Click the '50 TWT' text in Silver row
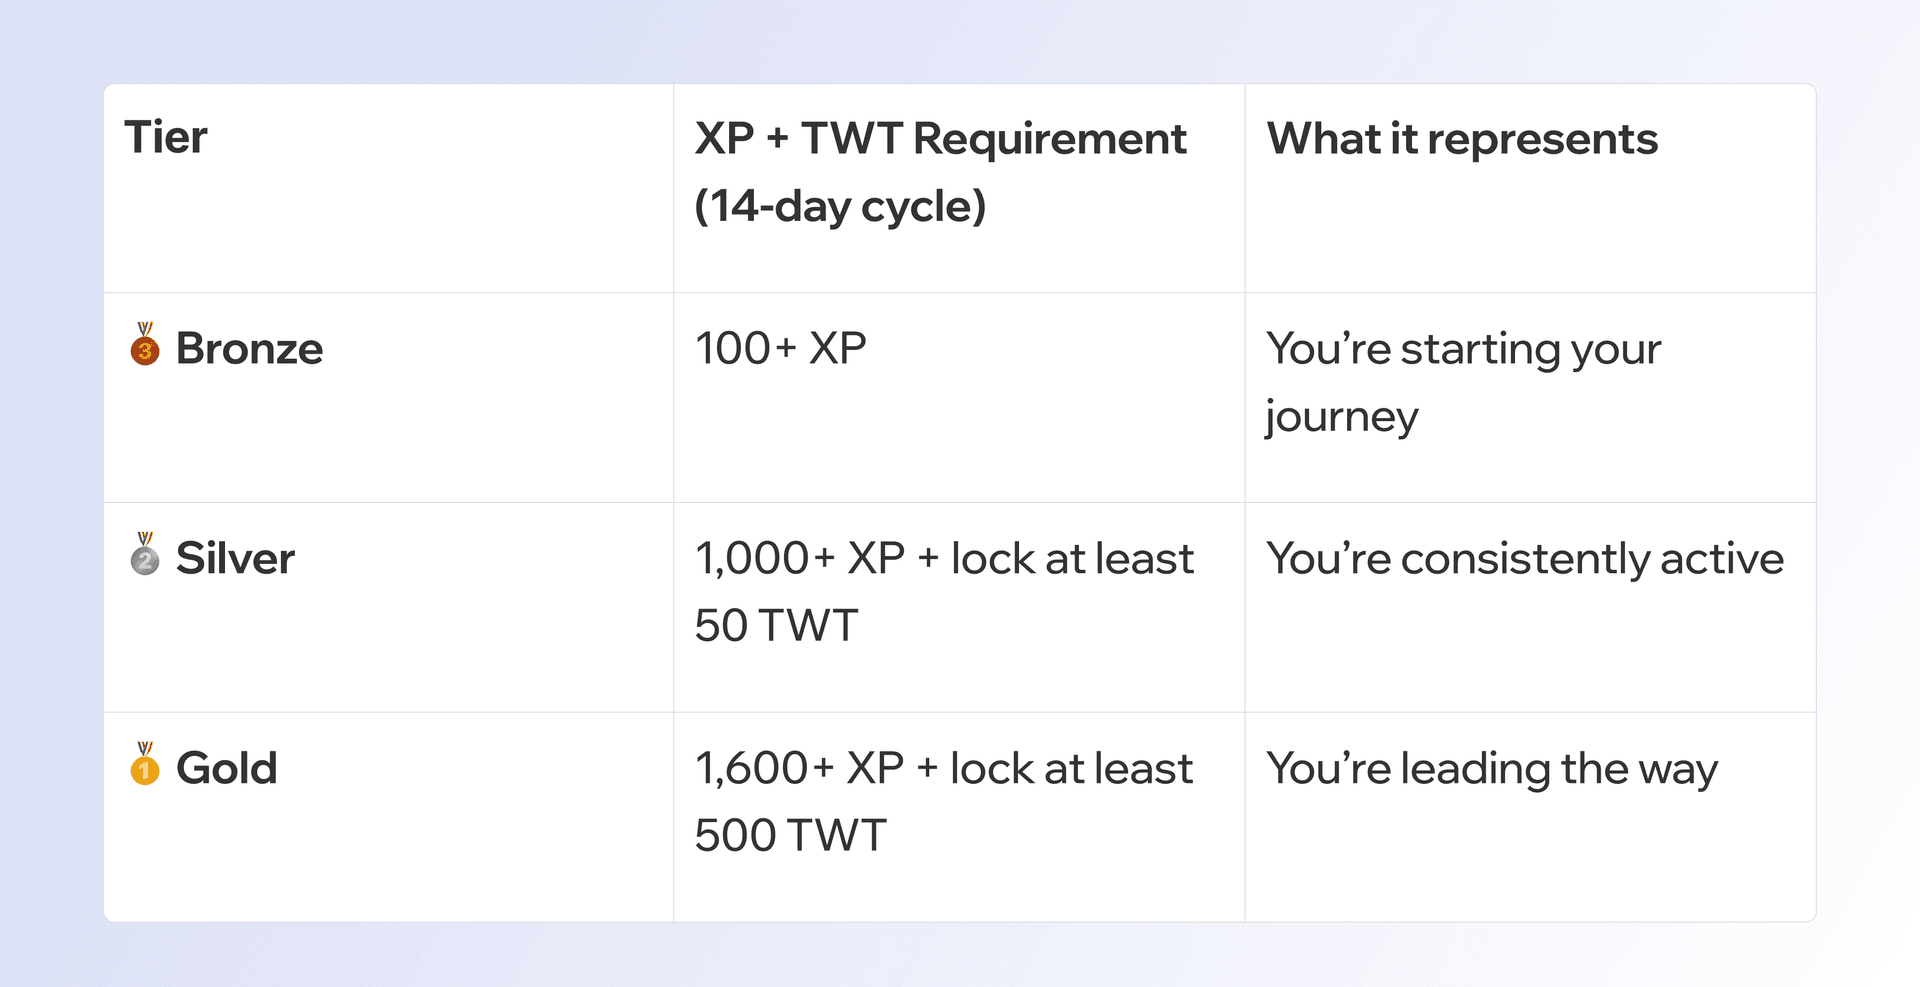1920x987 pixels. tap(776, 626)
